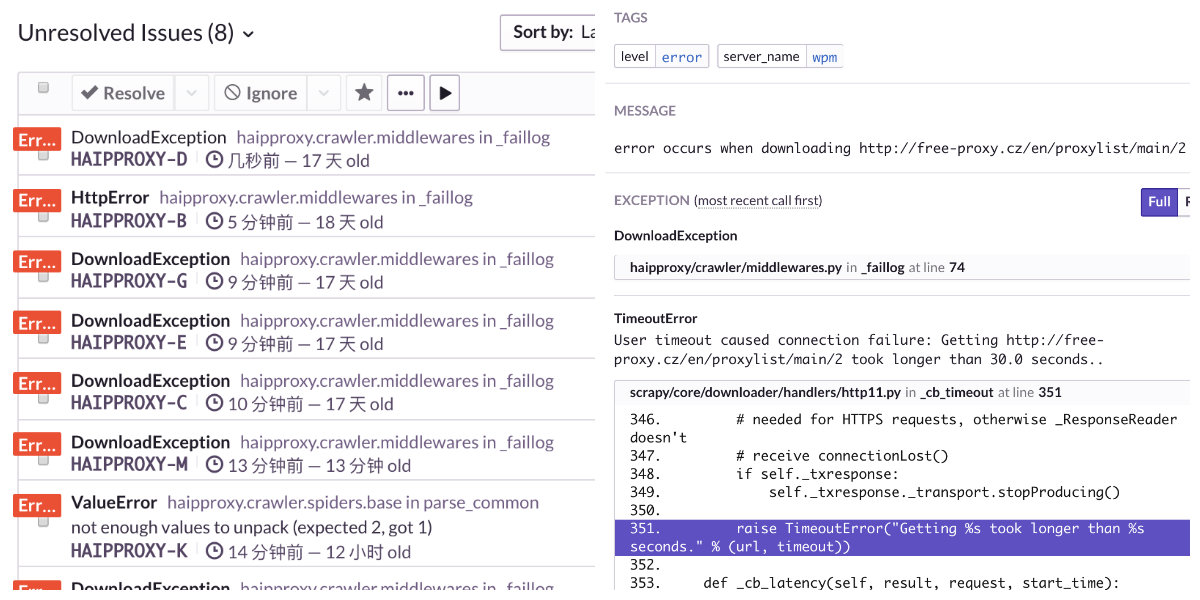Image resolution: width=1200 pixels, height=600 pixels.
Task: Start real-time updates with play icon
Action: pos(445,93)
